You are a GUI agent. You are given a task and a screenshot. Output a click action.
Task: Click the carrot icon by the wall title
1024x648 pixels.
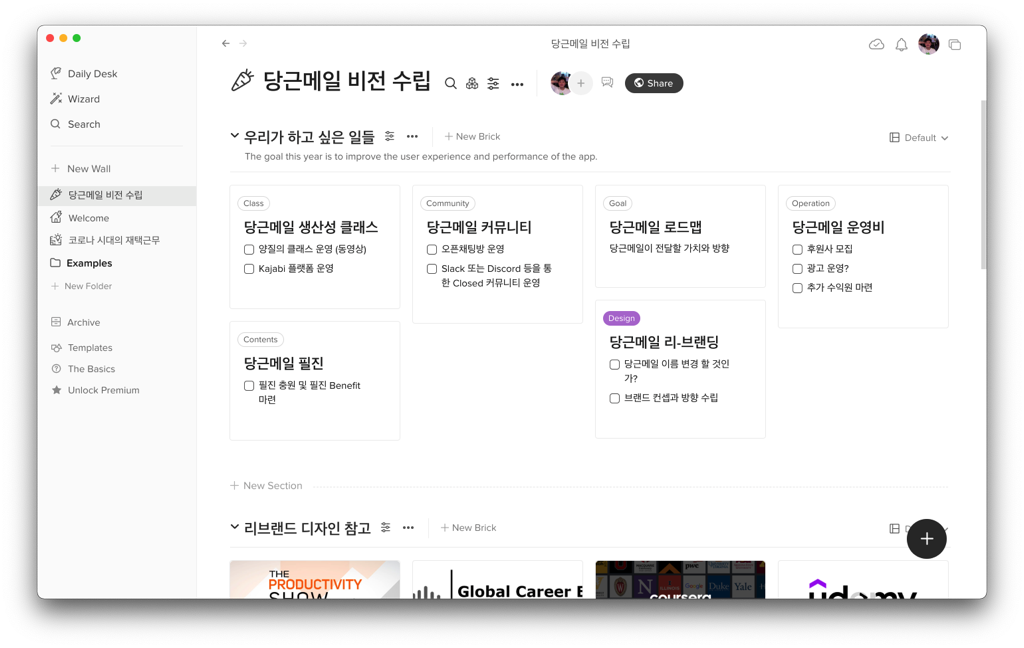242,81
